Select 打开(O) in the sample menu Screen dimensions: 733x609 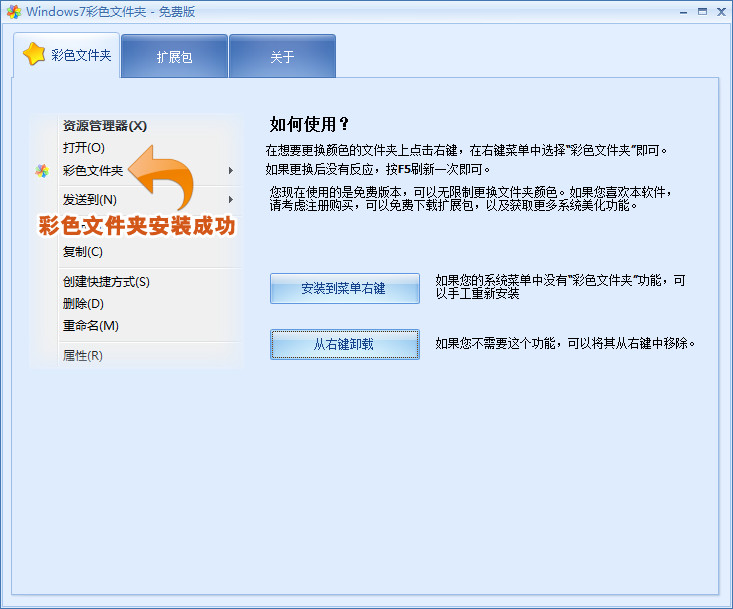(x=84, y=148)
